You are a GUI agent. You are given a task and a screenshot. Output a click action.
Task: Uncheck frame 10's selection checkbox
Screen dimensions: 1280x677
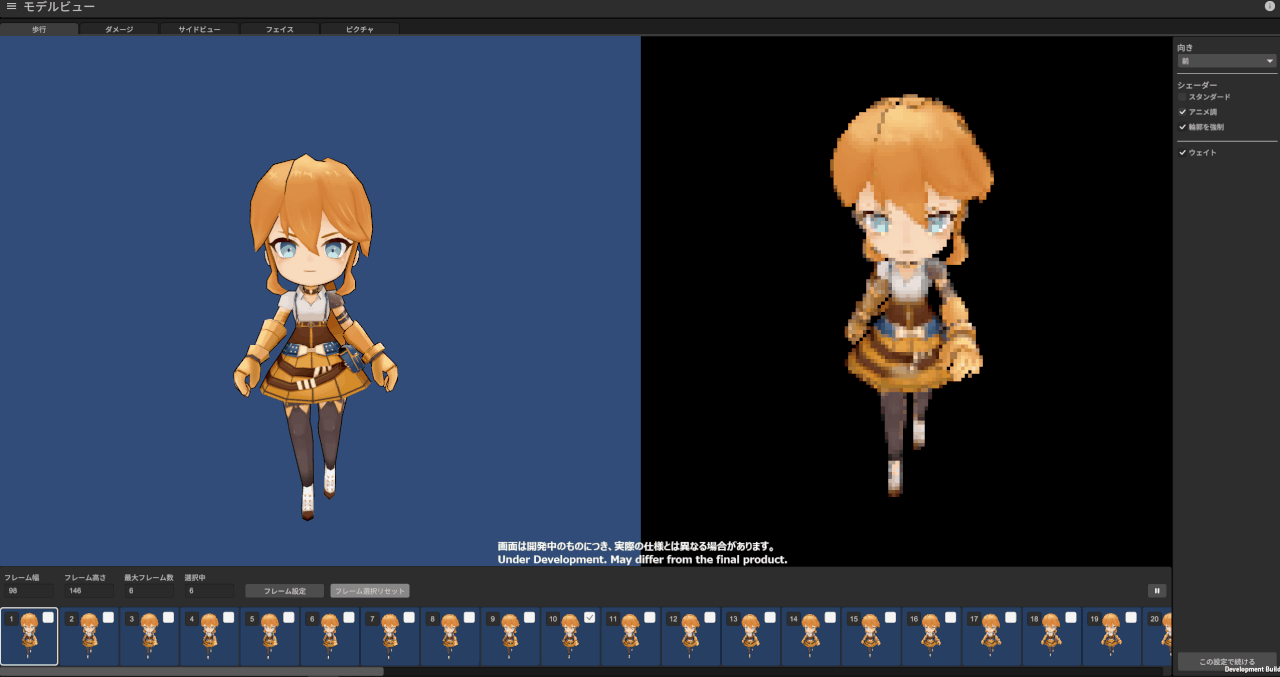pyautogui.click(x=588, y=618)
